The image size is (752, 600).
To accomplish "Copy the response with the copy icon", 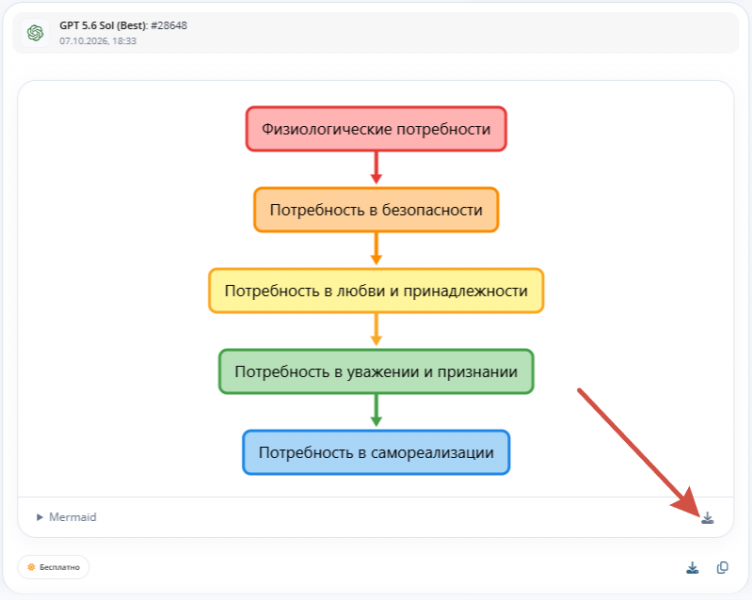I will (x=722, y=568).
